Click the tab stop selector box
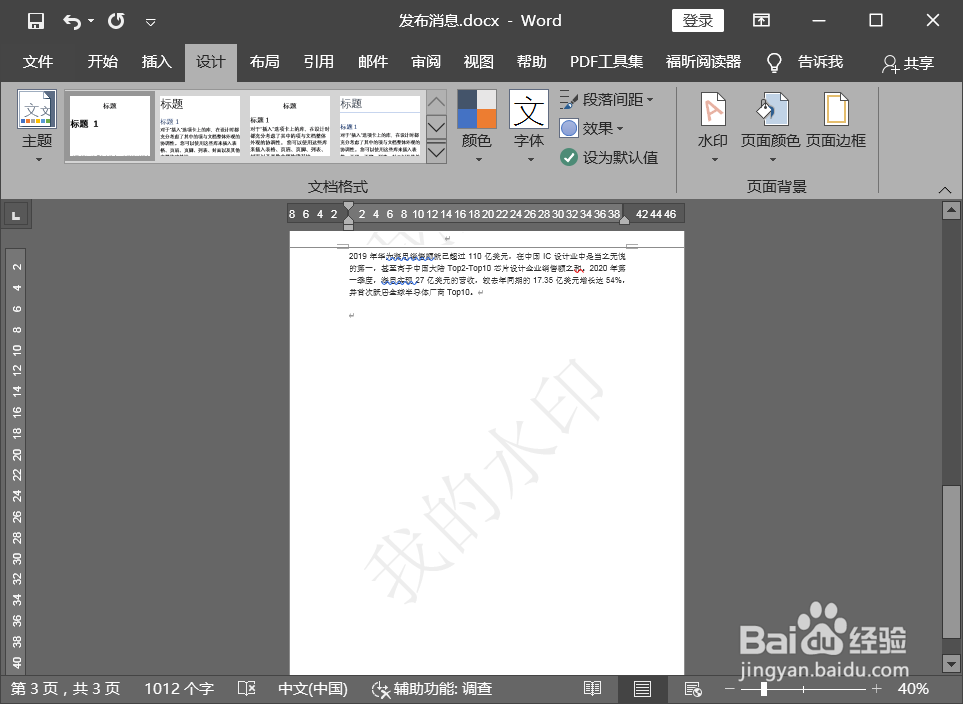 click(16, 216)
